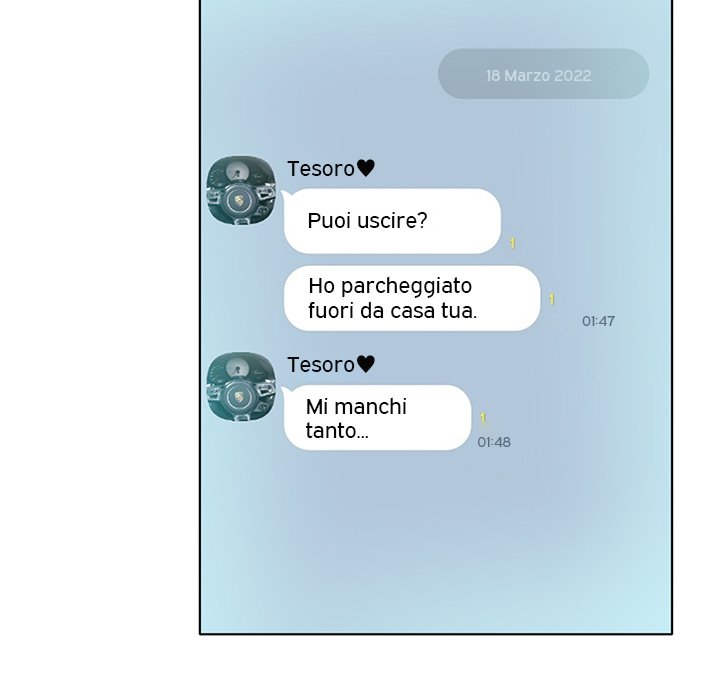Image resolution: width=720 pixels, height=700 pixels.
Task: Tap the Tesoro name above 'Puoi uscire?'
Action: click(x=321, y=169)
